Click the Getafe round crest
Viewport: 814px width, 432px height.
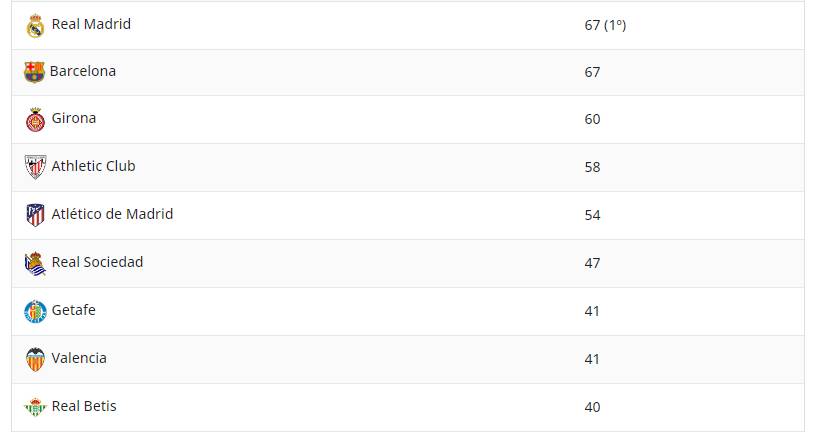coord(35,312)
